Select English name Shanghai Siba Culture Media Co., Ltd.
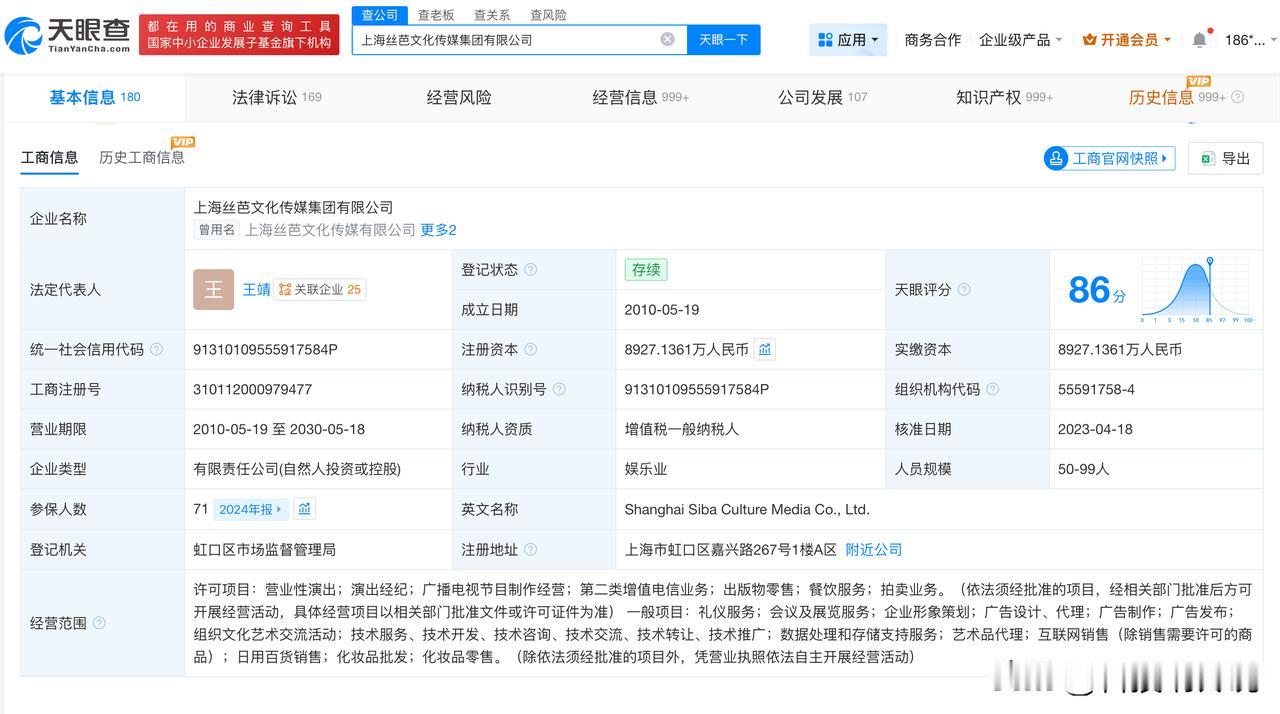Viewport: 1280px width, 714px height. [747, 509]
